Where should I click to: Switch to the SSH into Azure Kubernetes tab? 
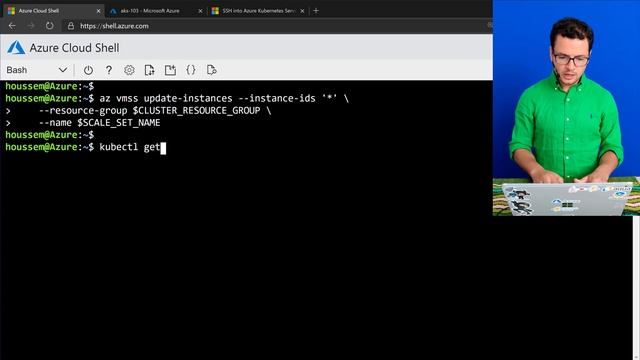click(258, 11)
